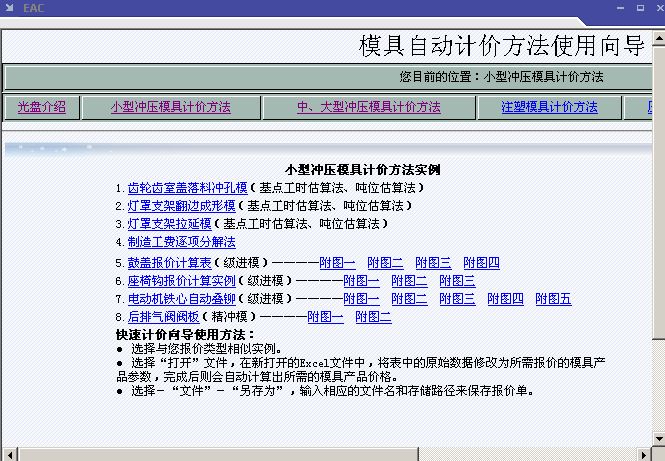Image resolution: width=665 pixels, height=461 pixels.
Task: Click the 您目前的位置 location text
Action: click(x=501, y=77)
